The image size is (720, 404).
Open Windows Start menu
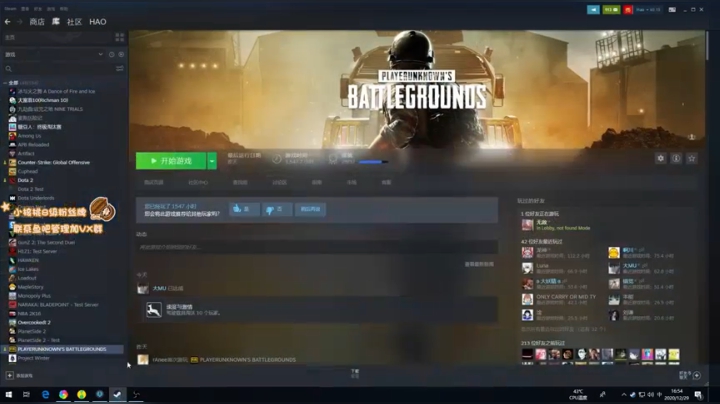[x=8, y=394]
